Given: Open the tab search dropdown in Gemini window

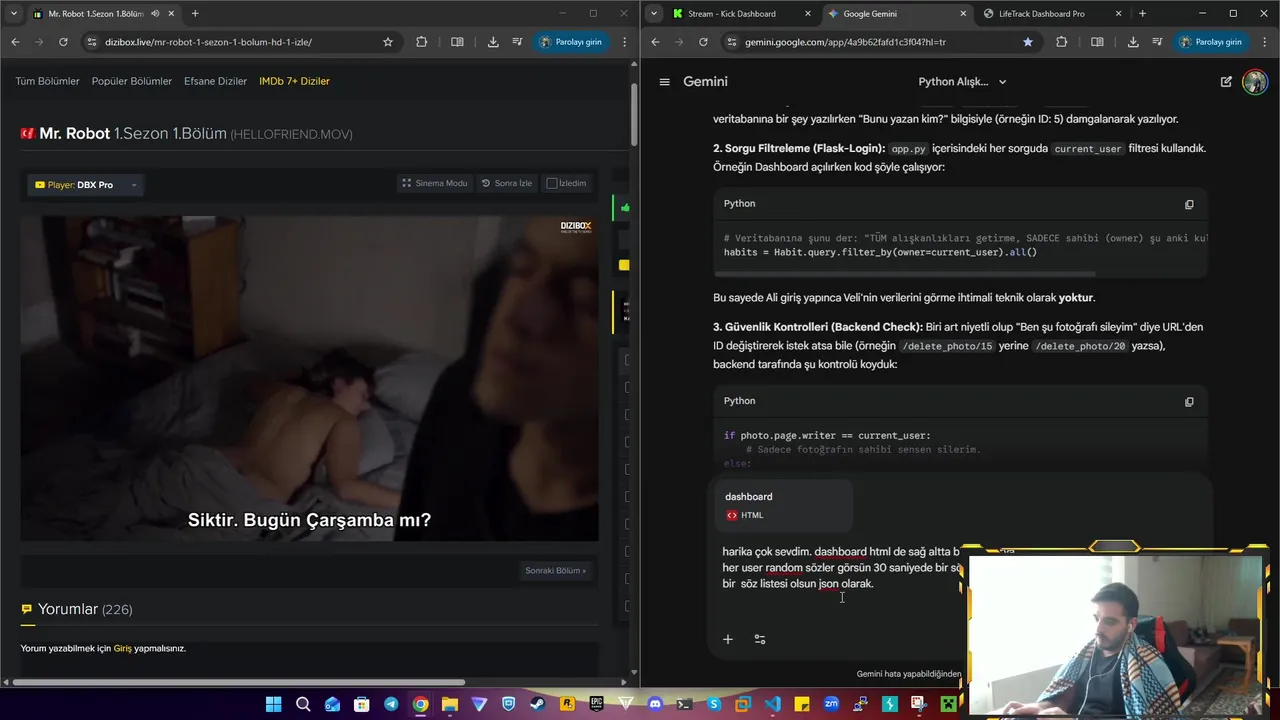Looking at the screenshot, I should pos(654,14).
